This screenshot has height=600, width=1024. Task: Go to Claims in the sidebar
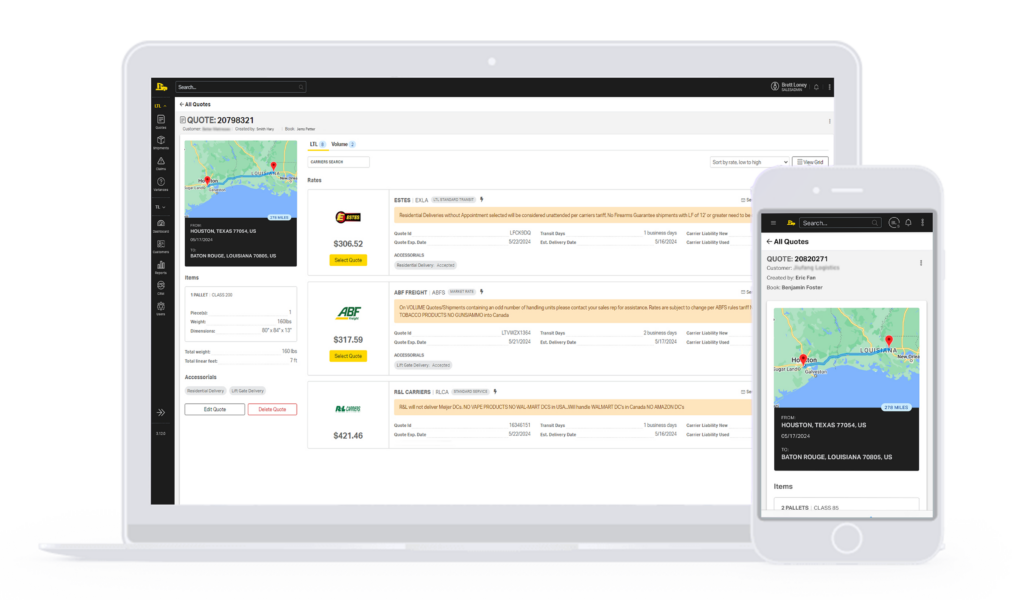click(161, 163)
